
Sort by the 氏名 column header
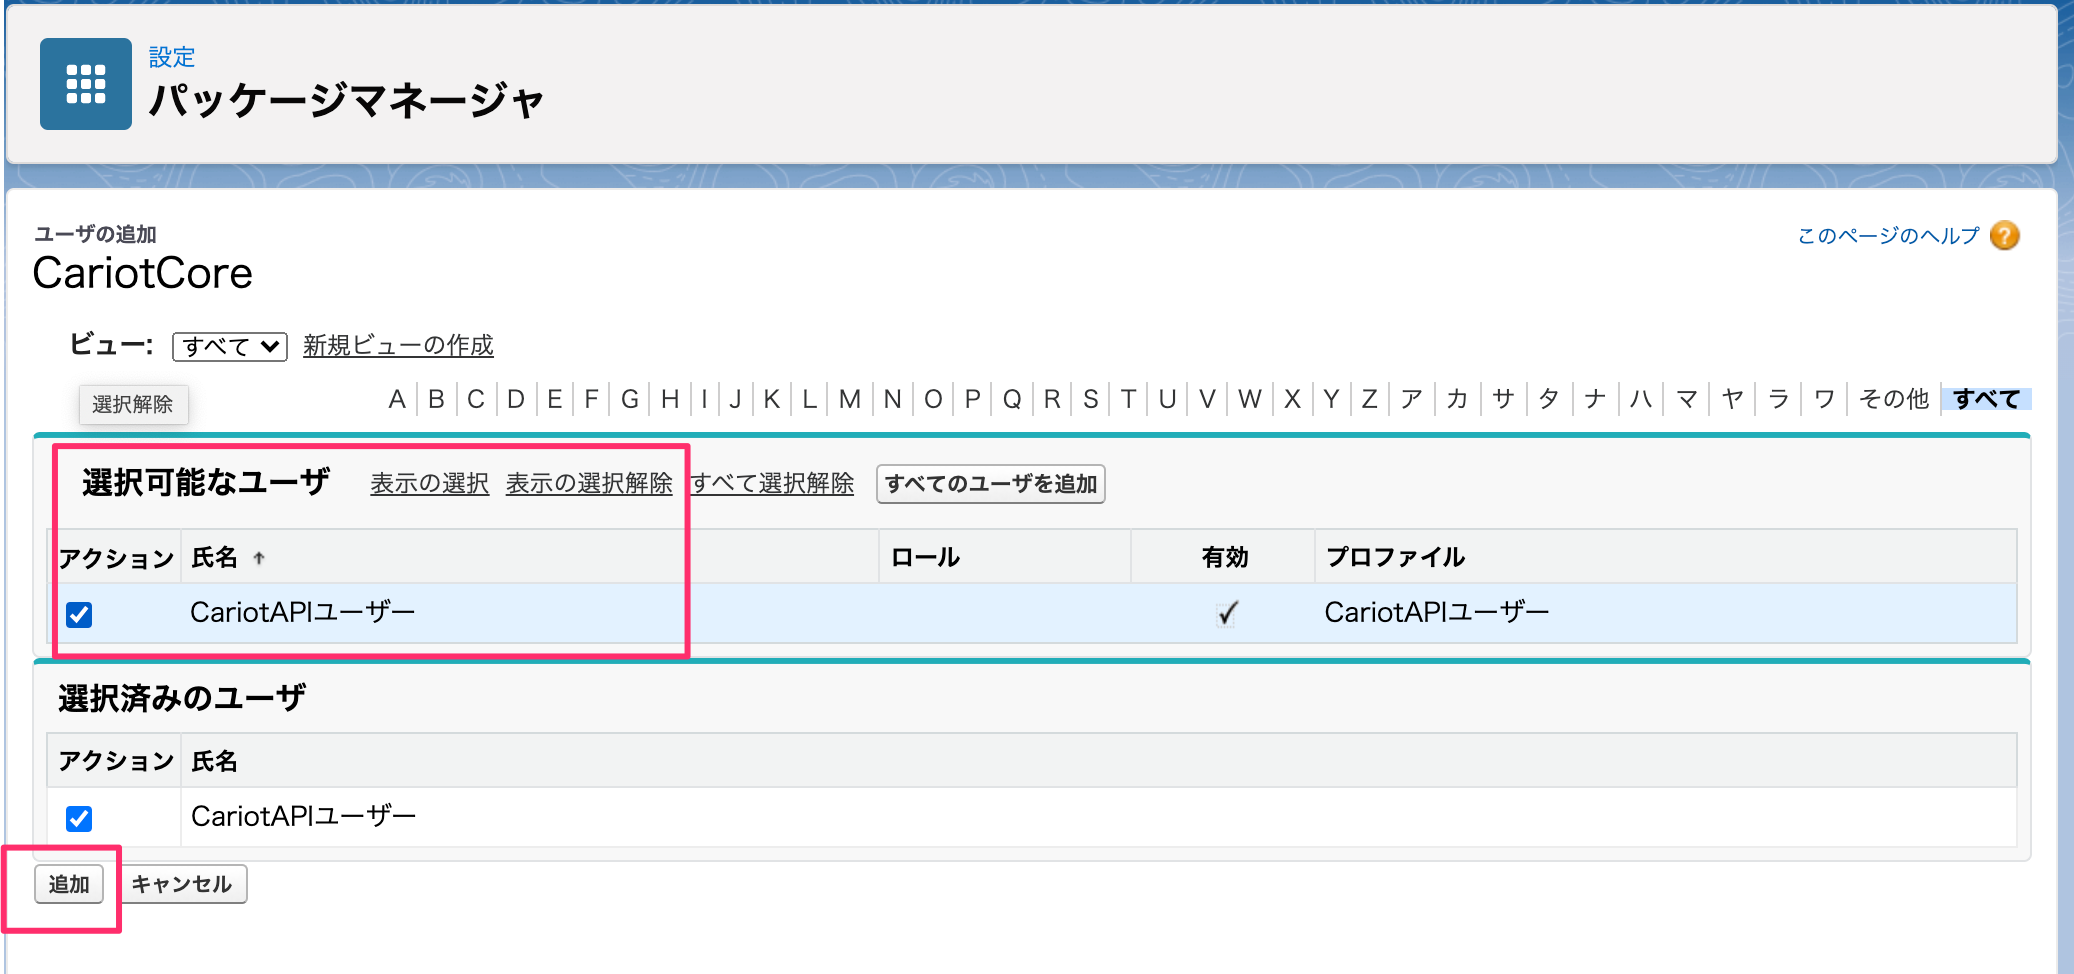(214, 557)
